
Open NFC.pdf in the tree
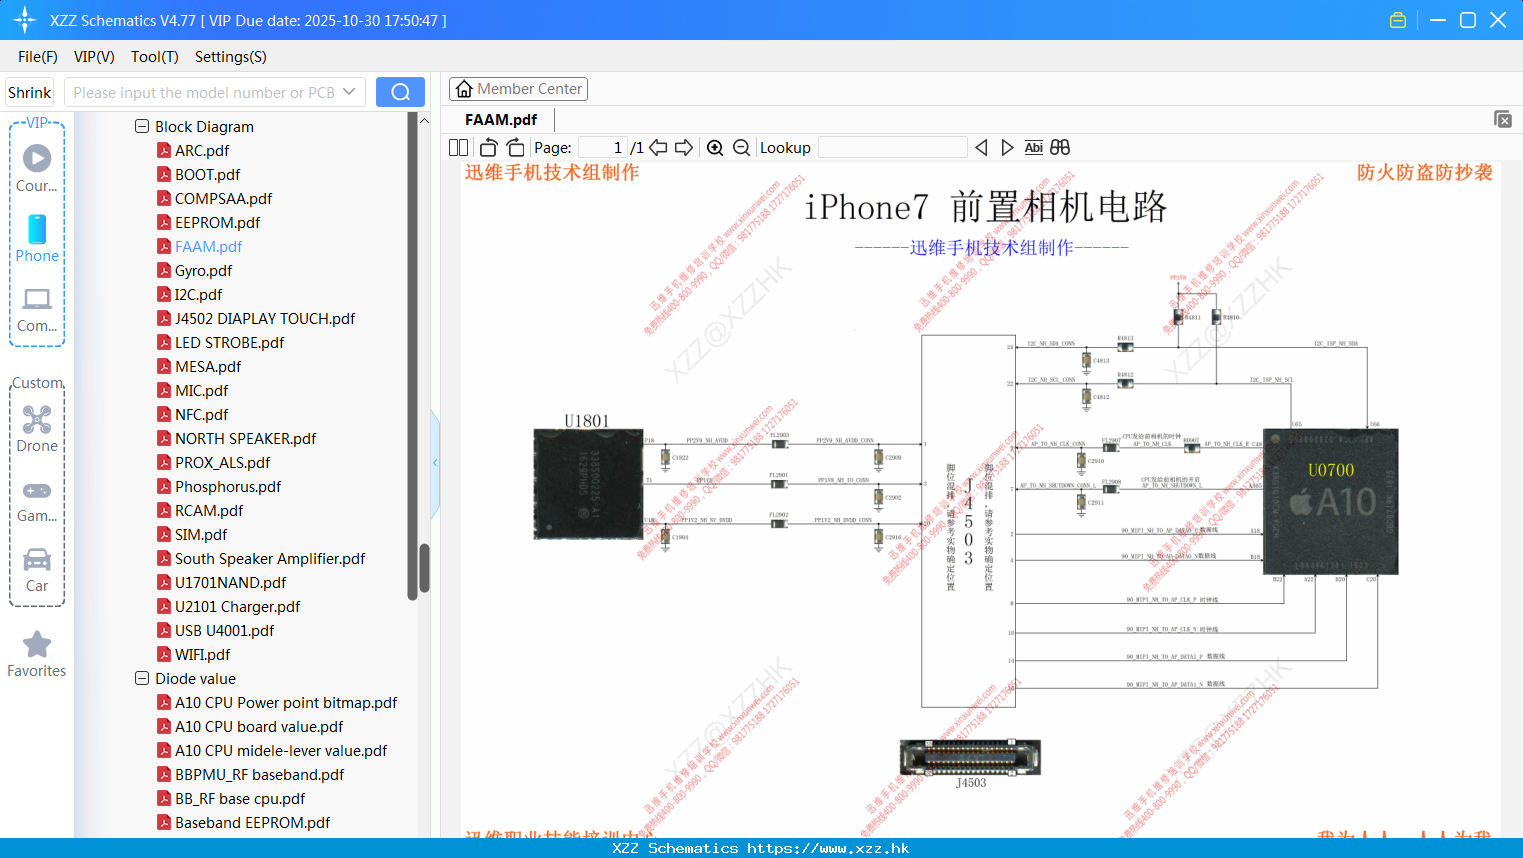201,414
